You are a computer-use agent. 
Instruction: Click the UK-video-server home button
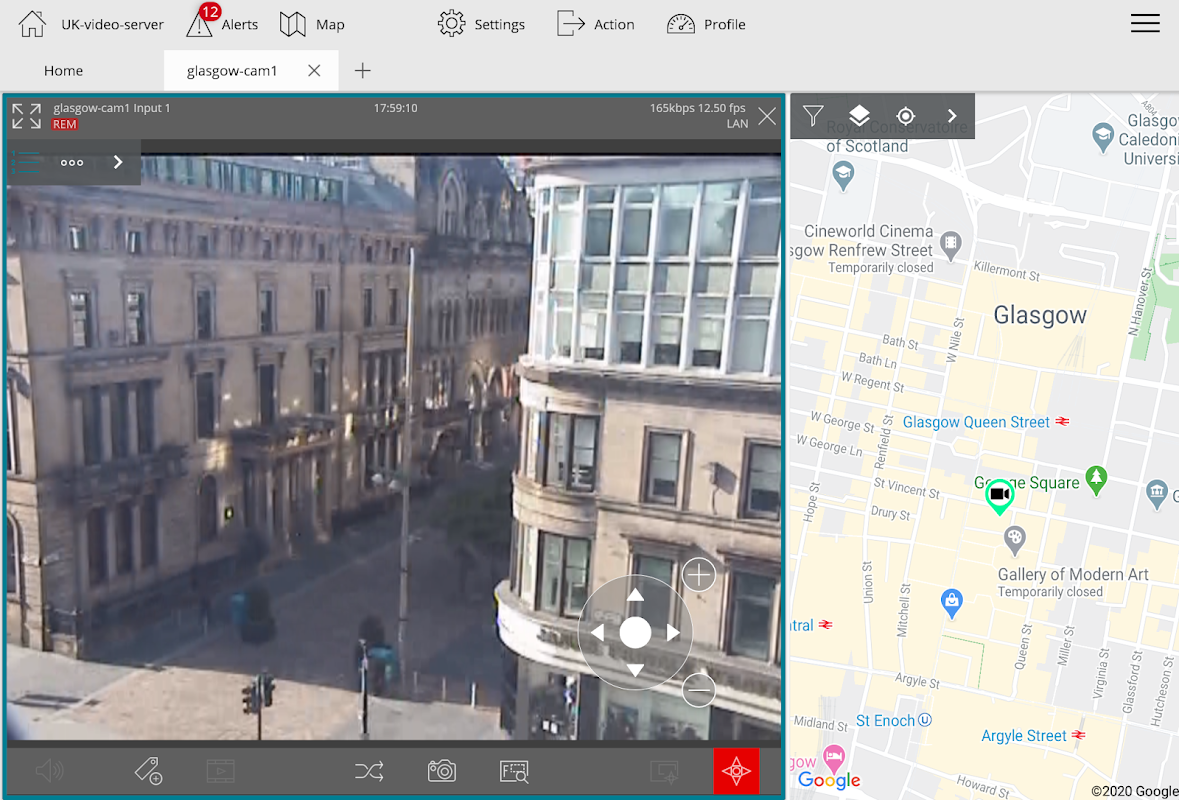pyautogui.click(x=91, y=24)
